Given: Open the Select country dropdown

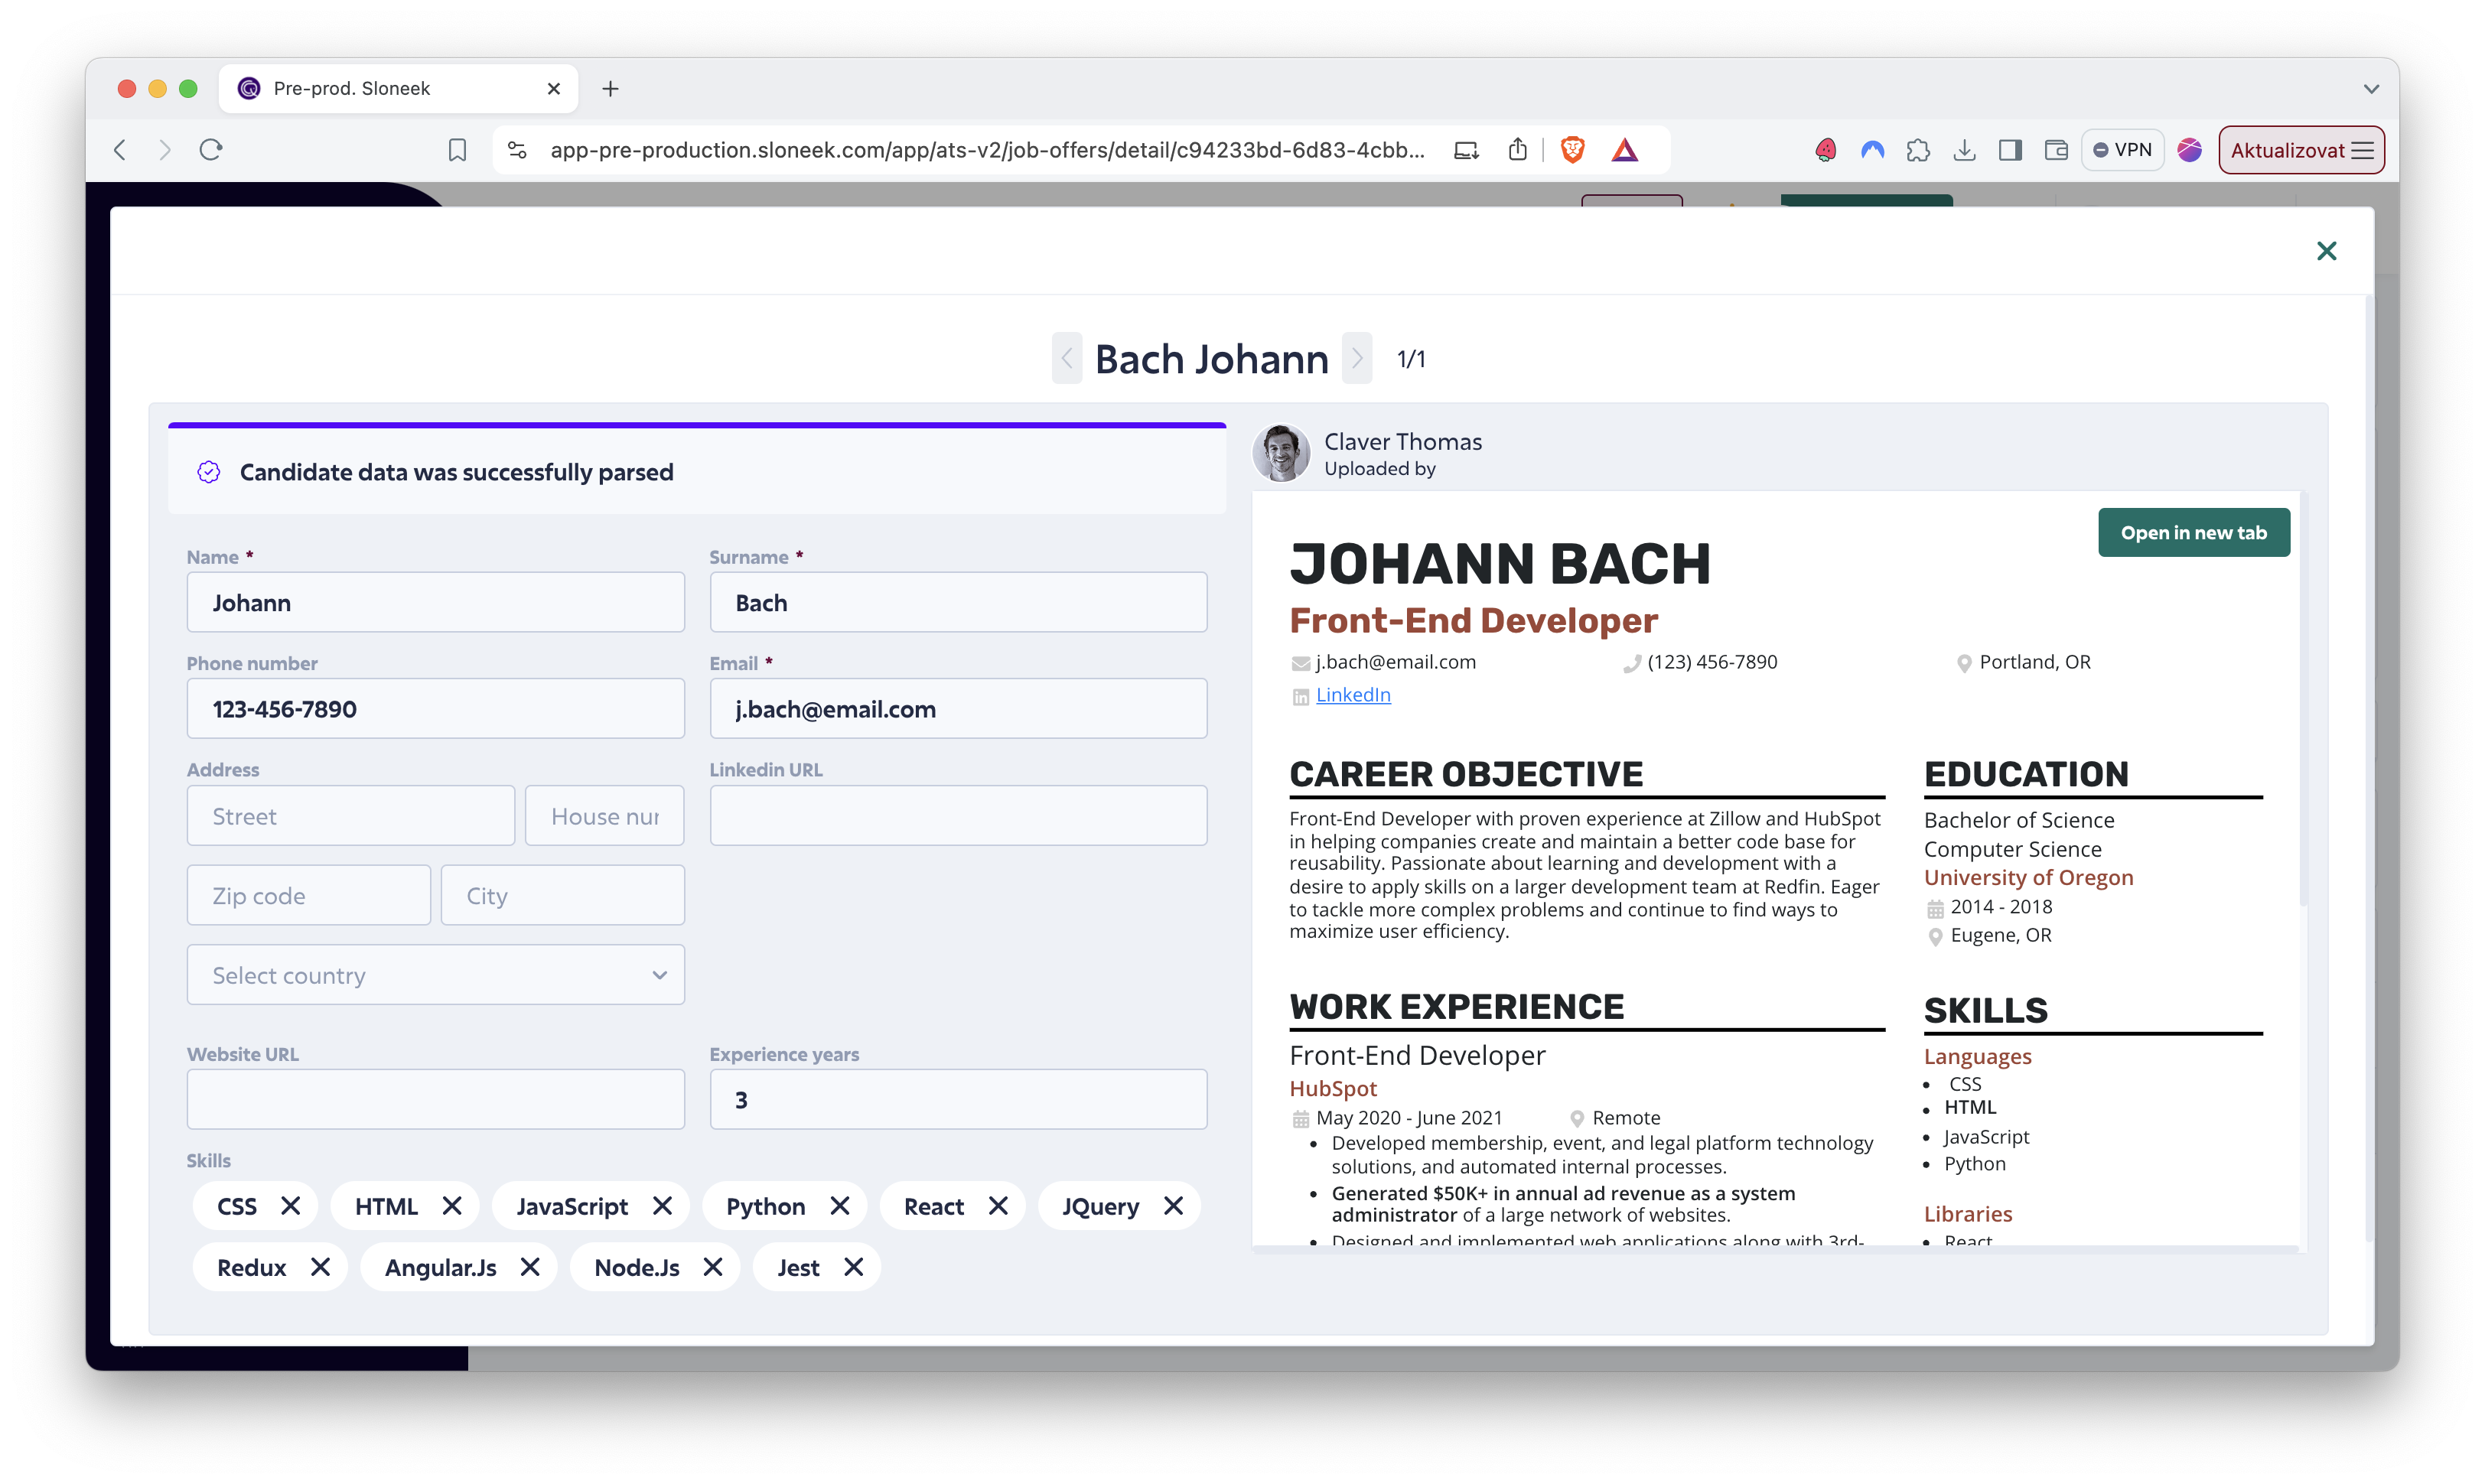Looking at the screenshot, I should pos(435,975).
